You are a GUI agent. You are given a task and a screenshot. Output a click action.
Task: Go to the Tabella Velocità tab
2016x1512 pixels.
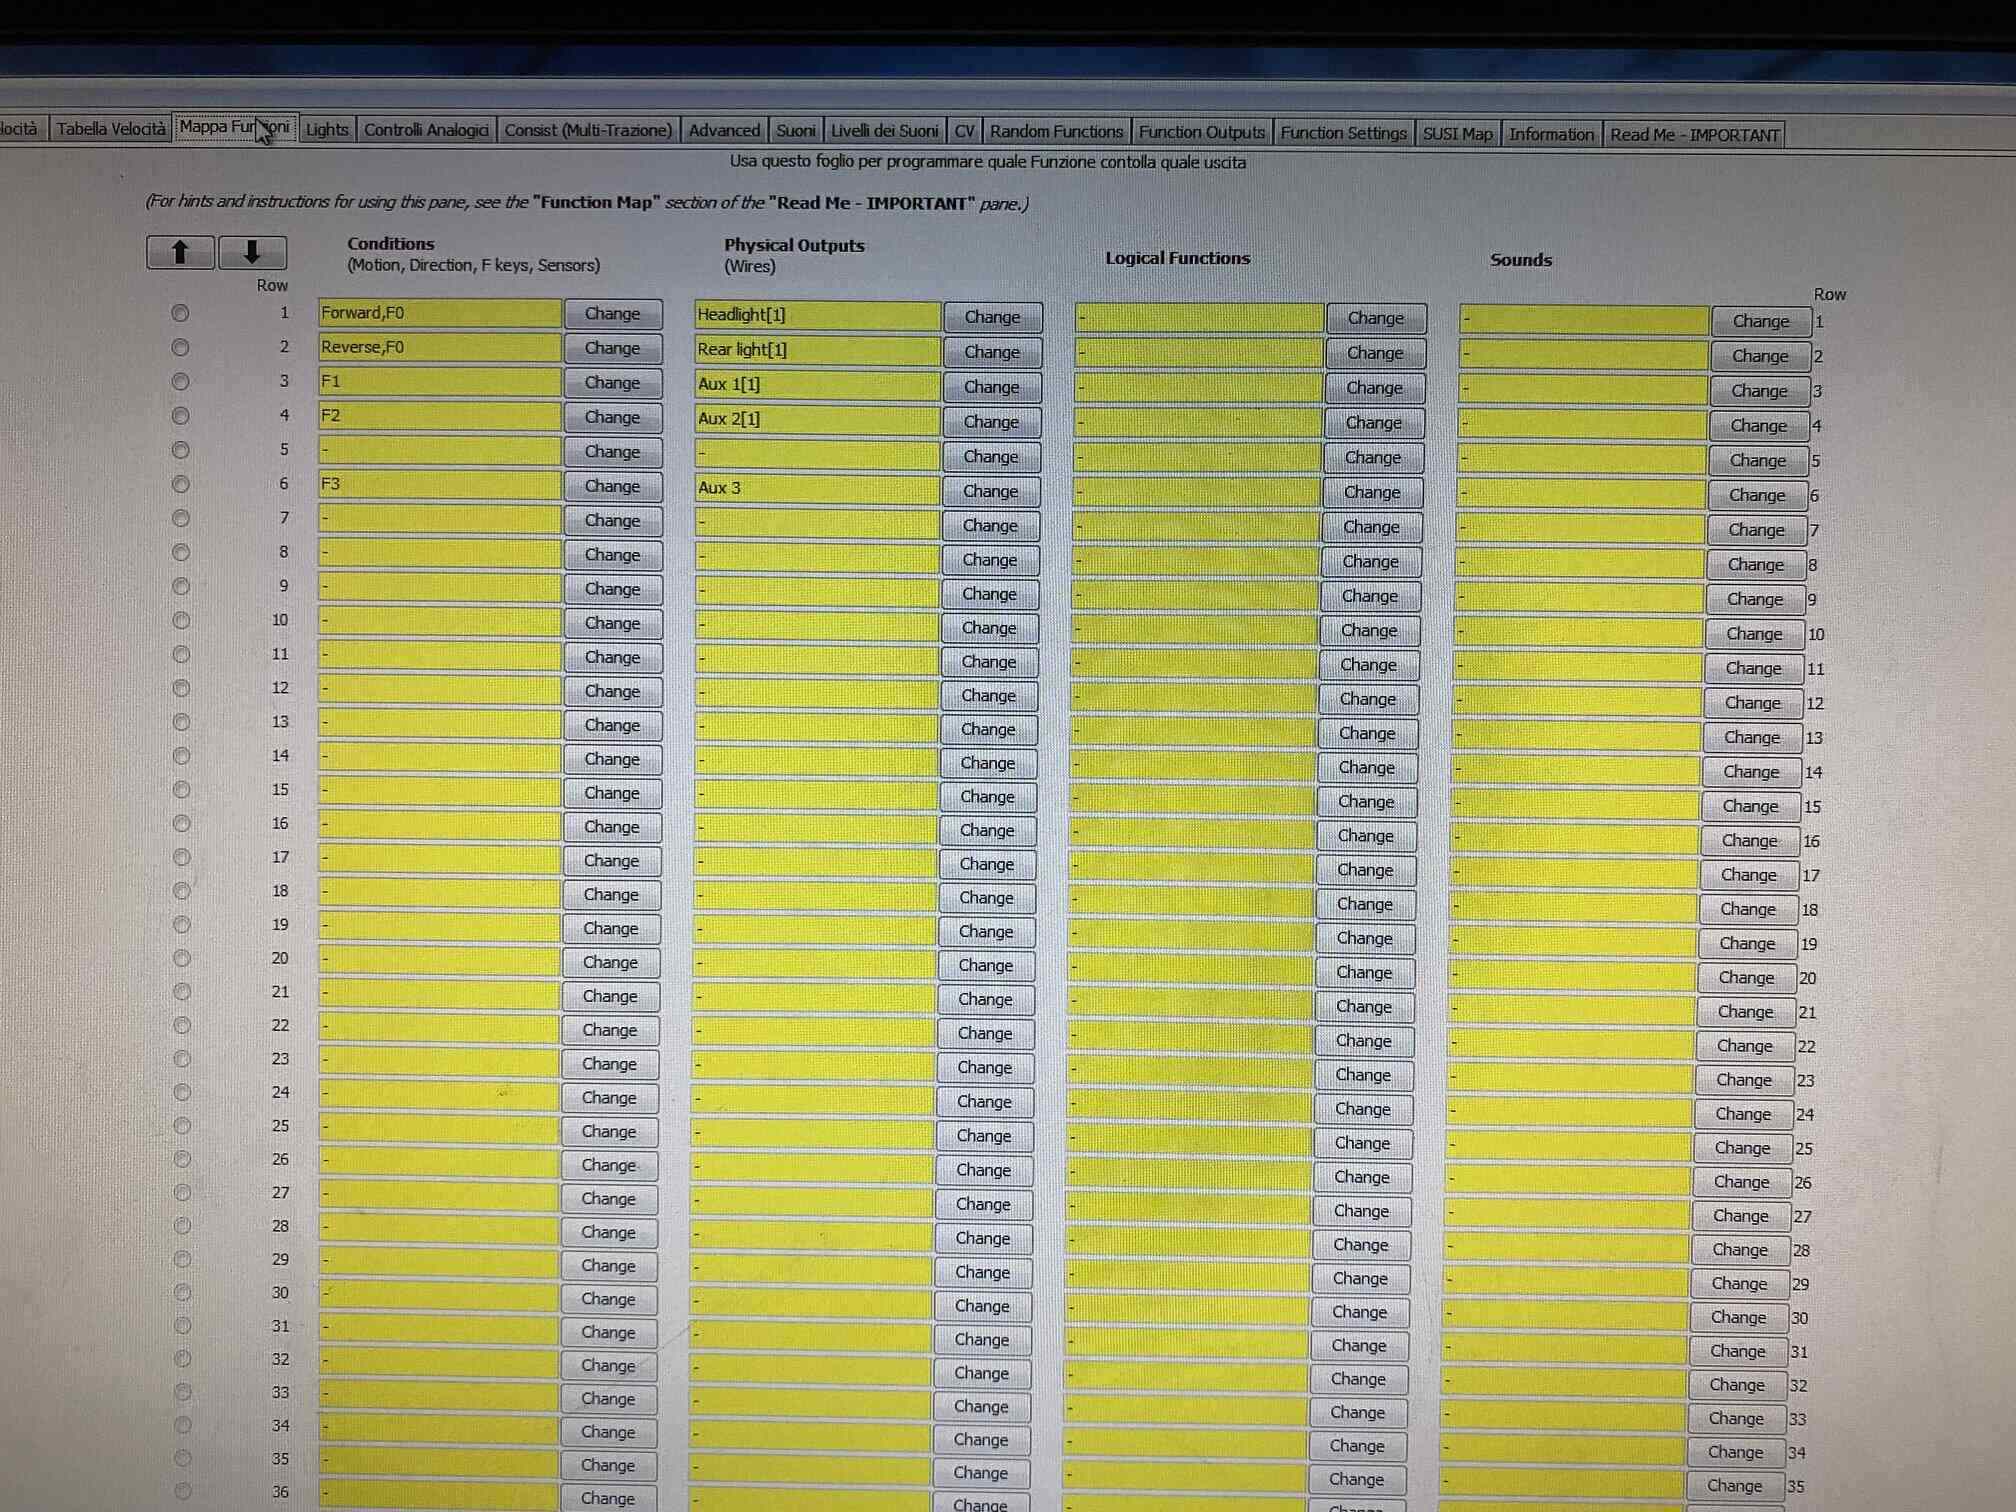click(x=110, y=128)
